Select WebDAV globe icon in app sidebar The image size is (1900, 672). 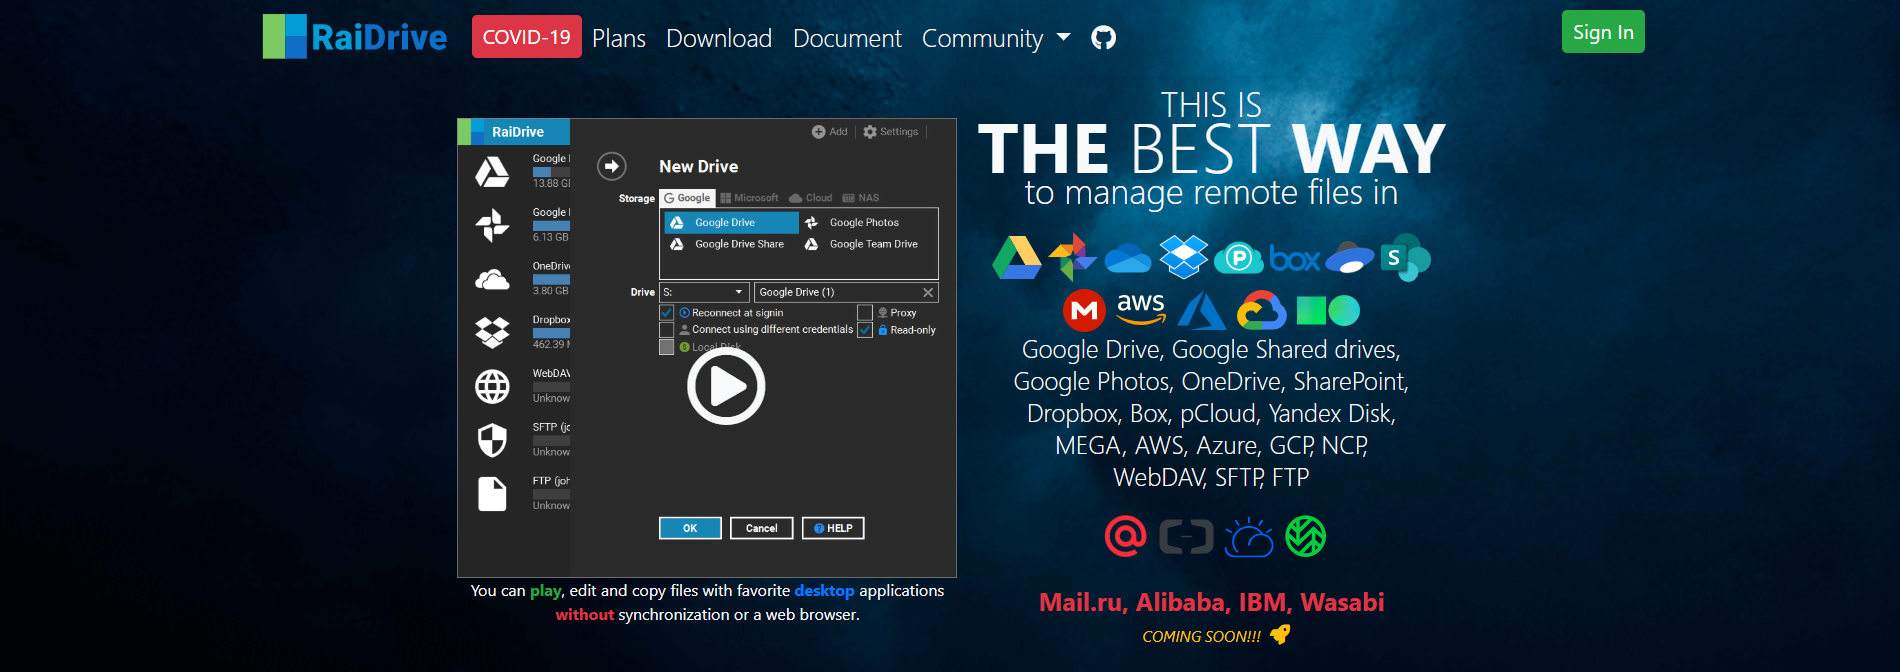492,386
